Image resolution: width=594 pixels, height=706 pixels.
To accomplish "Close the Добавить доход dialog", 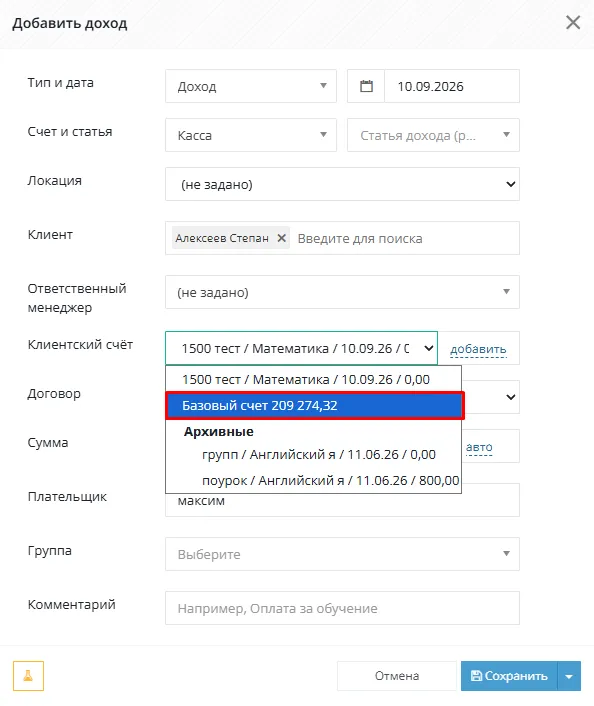I will (573, 23).
